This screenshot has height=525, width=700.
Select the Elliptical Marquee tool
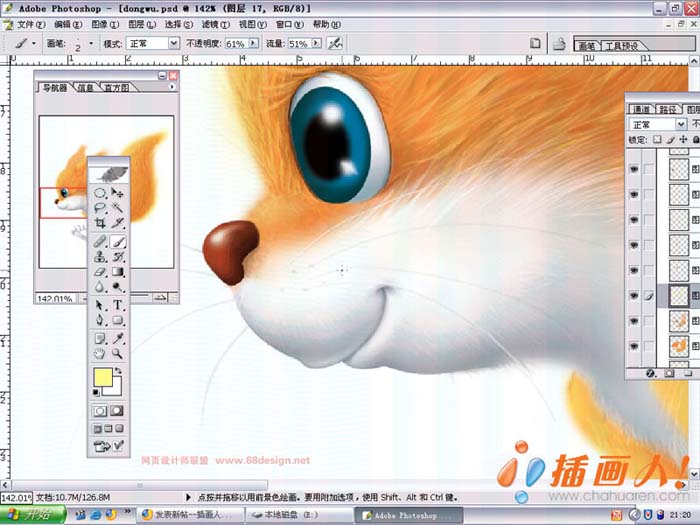(x=100, y=193)
